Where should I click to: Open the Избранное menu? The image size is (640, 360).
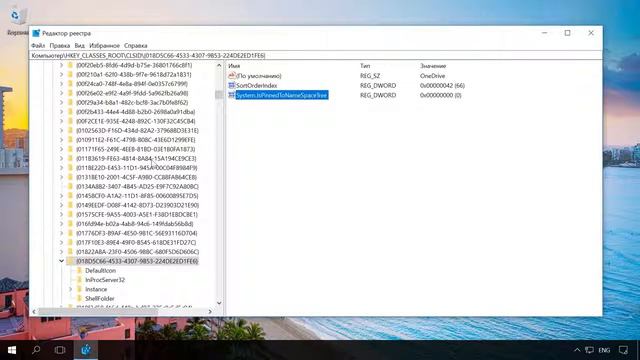coord(104,46)
